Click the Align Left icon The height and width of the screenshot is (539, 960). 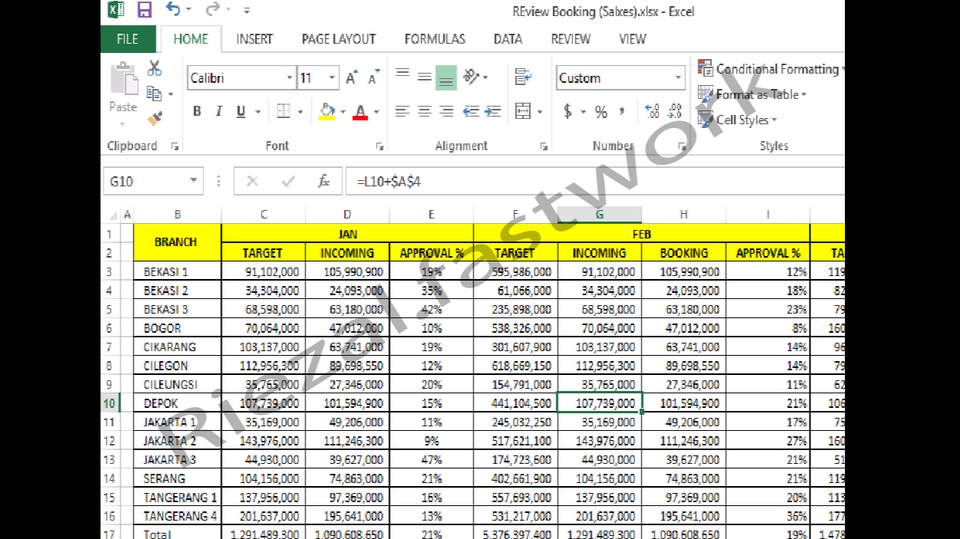tap(402, 111)
